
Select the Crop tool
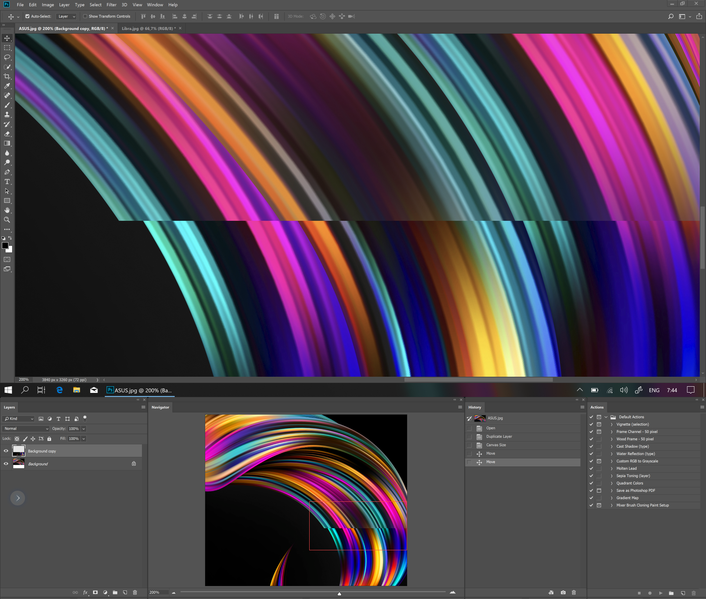[x=8, y=76]
